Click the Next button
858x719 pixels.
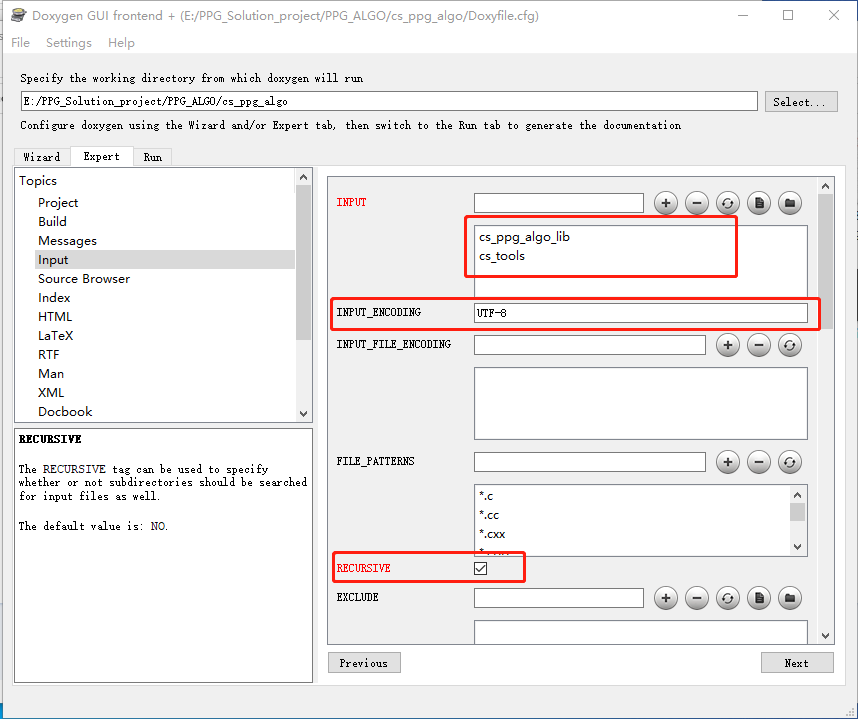(797, 663)
